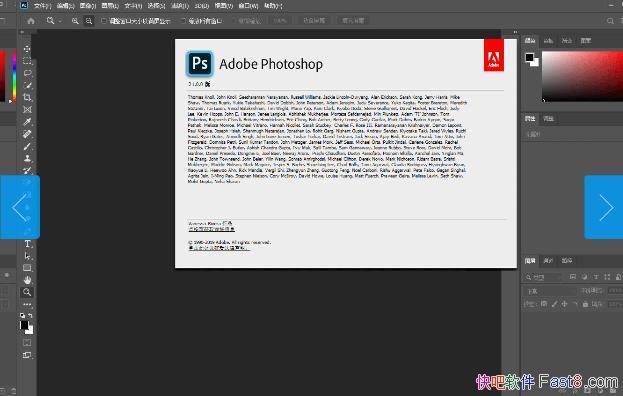This screenshot has height=396, width=623.
Task: Select the Rectangular Marquee tool
Action: (x=27, y=61)
